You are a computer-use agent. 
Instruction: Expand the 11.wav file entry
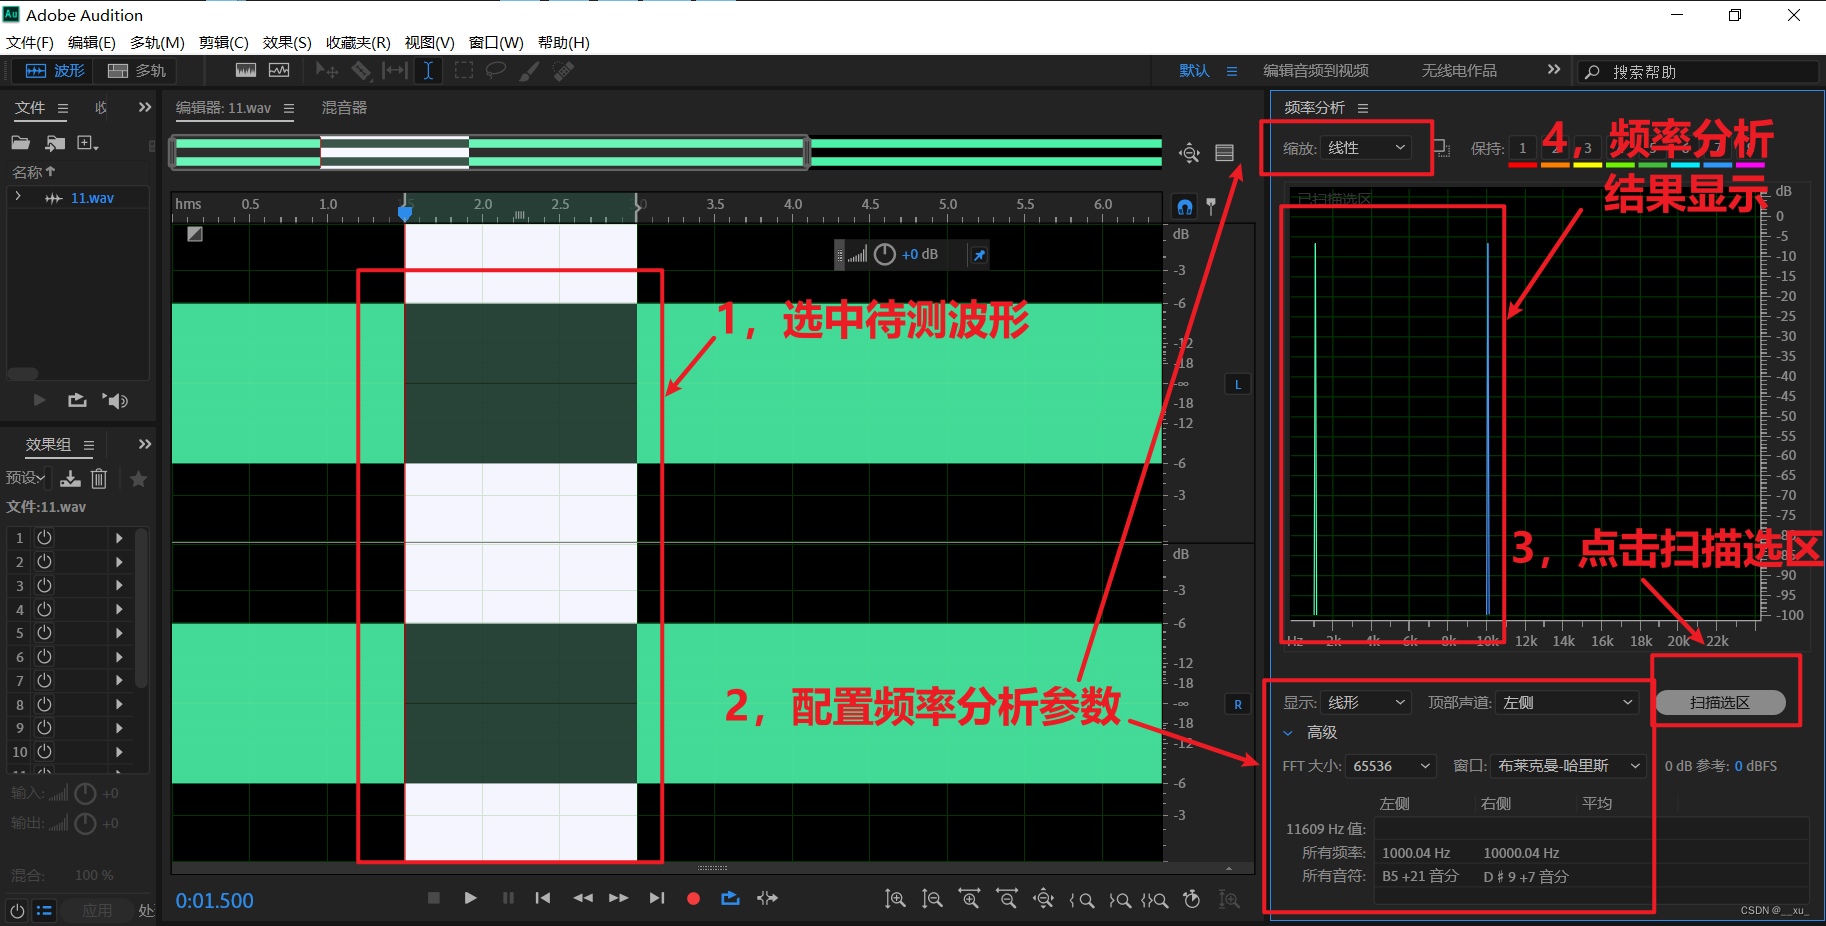tap(18, 198)
